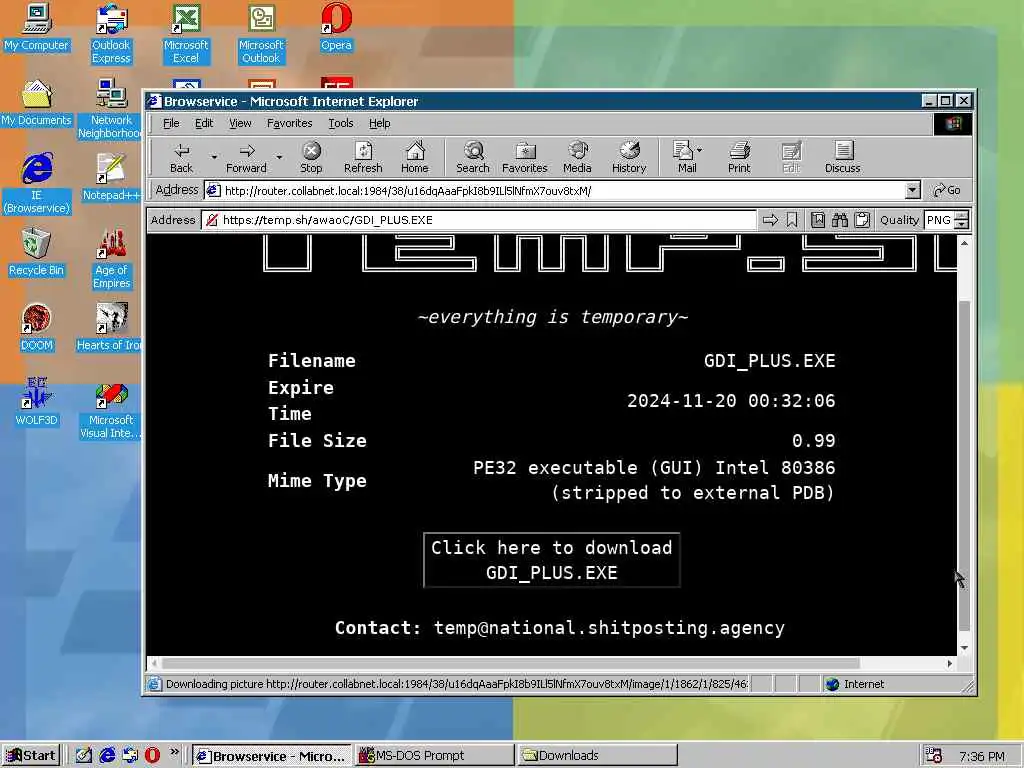Open Network Neighborhood desktop icon

(110, 109)
